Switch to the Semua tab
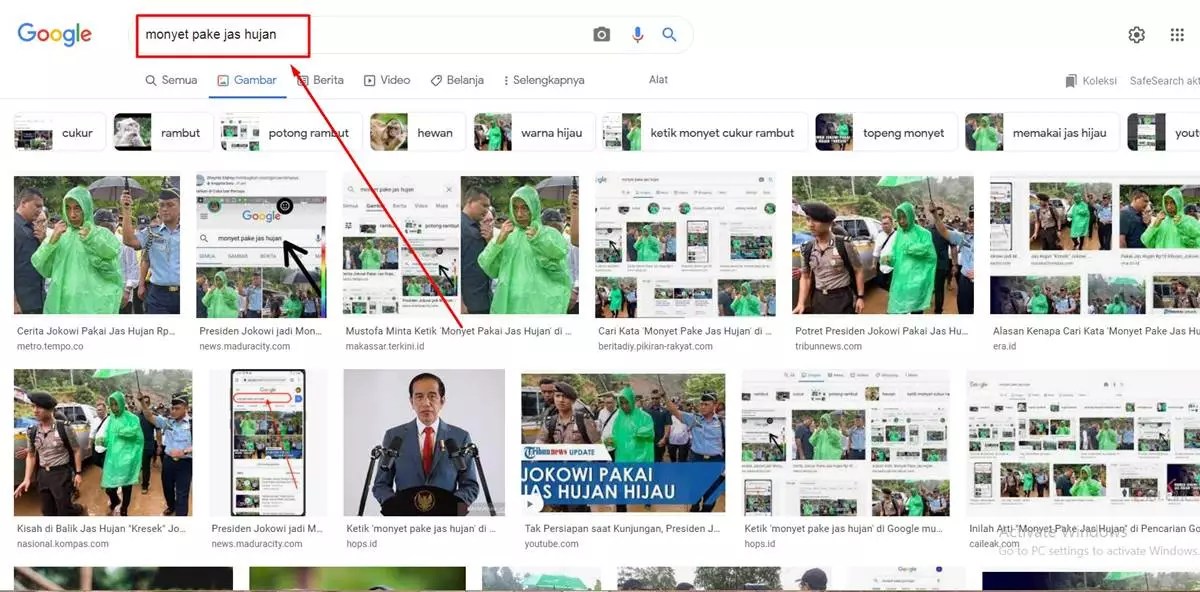Screen dimensions: 1200x592 tap(171, 80)
